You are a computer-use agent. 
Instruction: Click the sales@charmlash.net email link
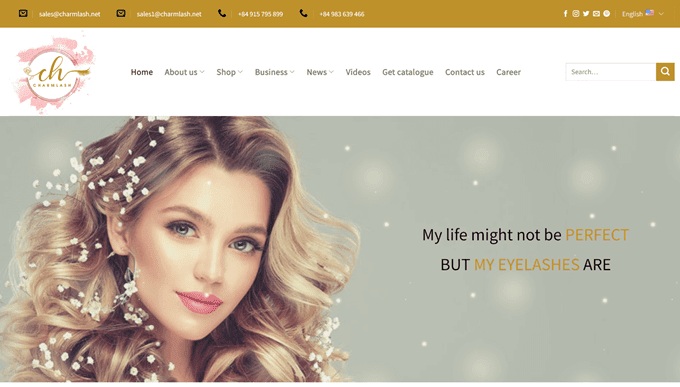pyautogui.click(x=69, y=14)
